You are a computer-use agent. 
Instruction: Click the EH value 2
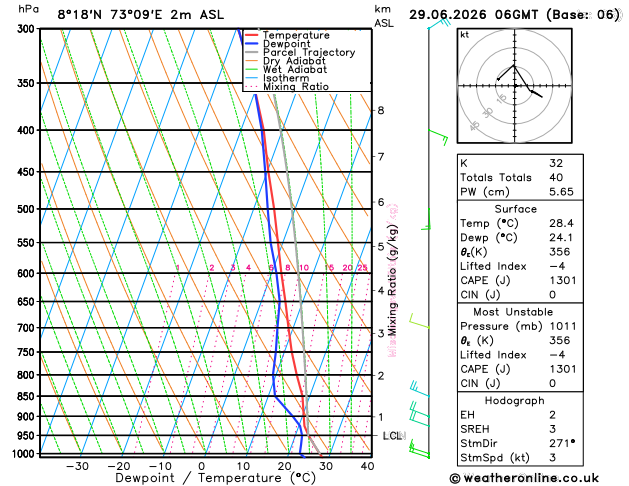(x=553, y=415)
